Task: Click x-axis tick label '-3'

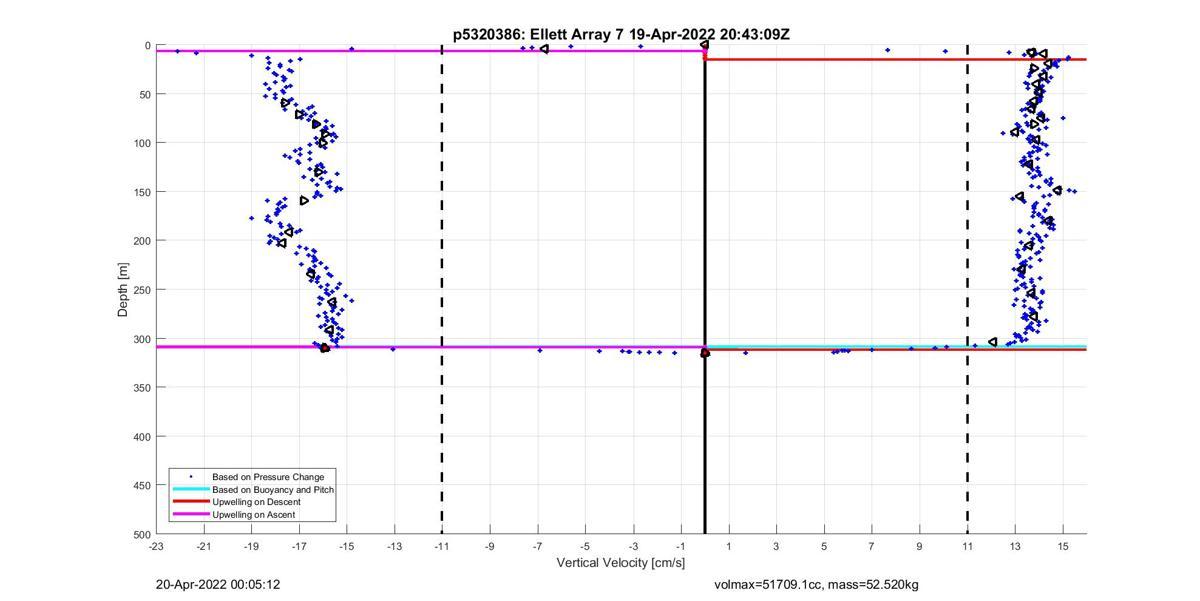Action: (x=633, y=546)
